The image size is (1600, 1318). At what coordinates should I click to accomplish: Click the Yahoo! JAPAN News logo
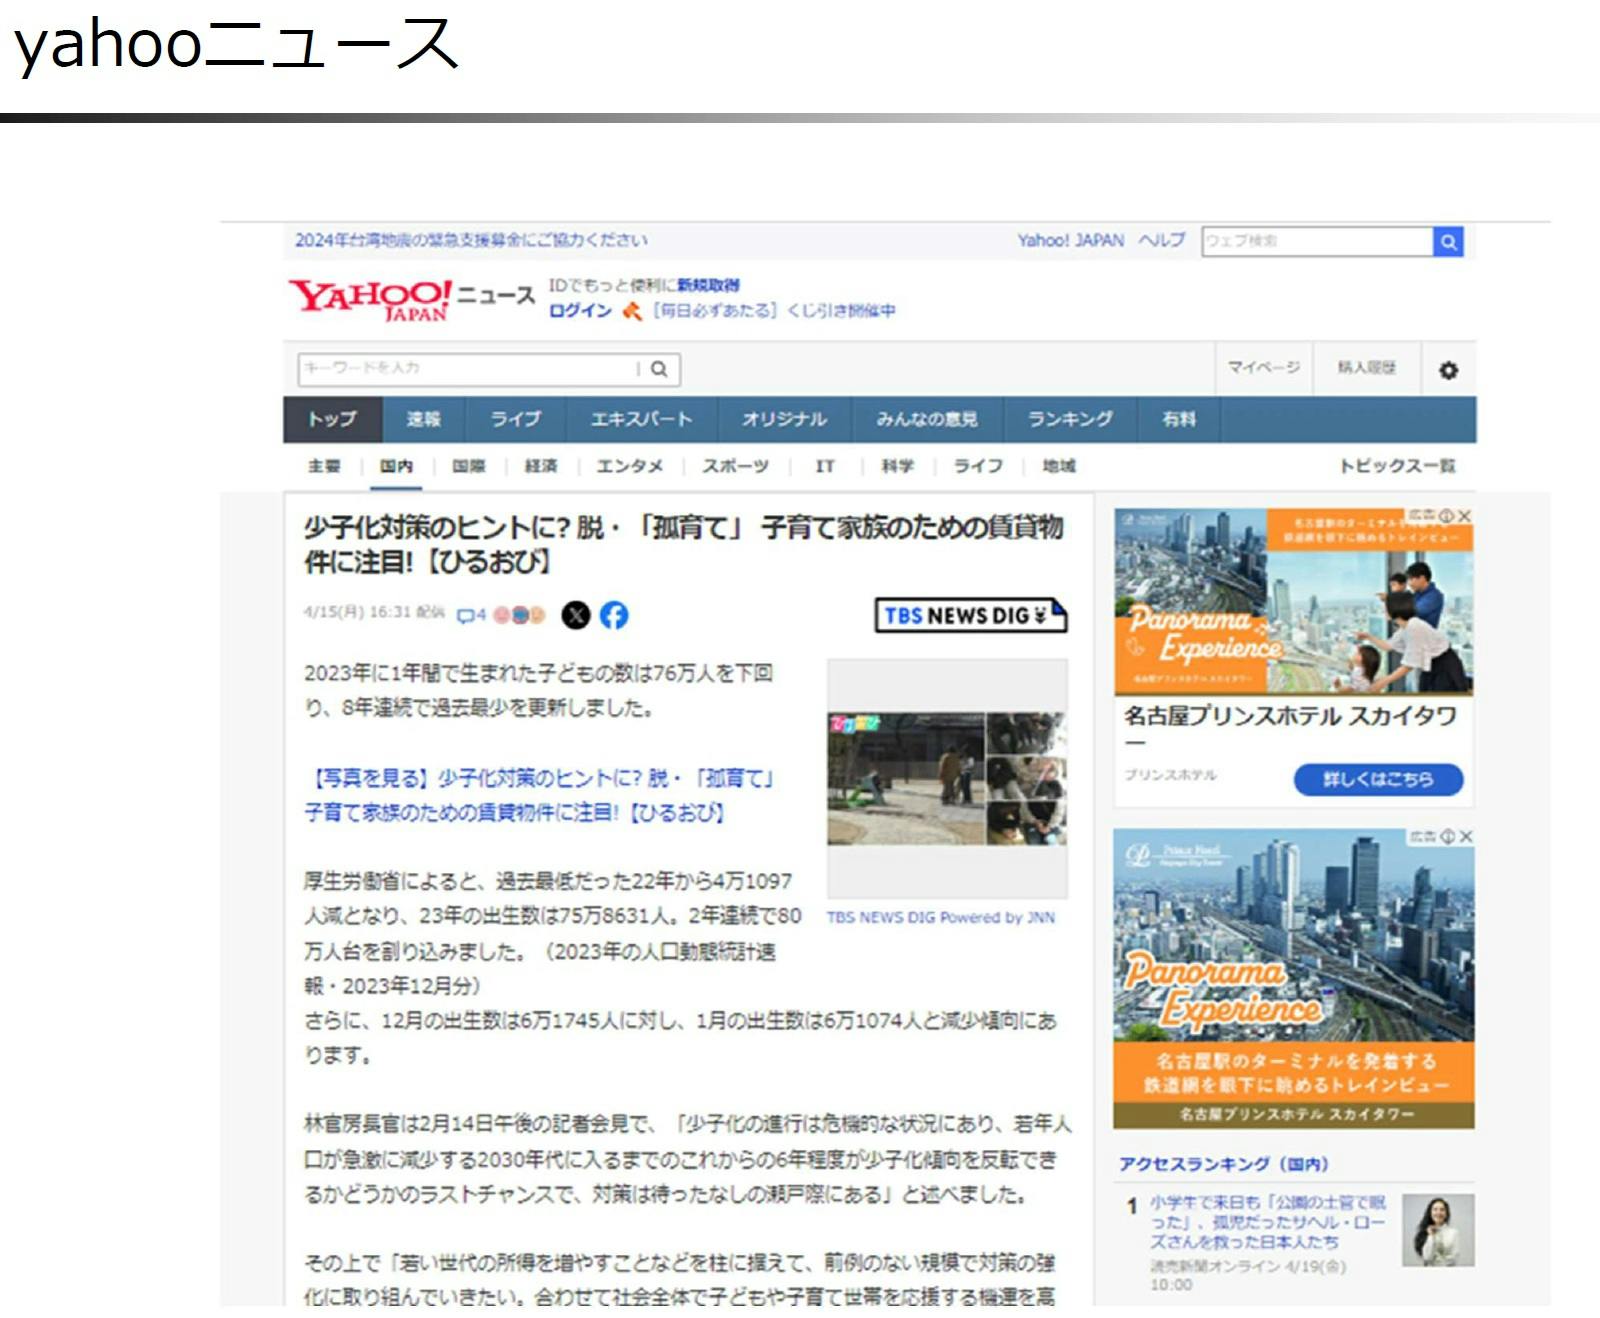point(411,298)
